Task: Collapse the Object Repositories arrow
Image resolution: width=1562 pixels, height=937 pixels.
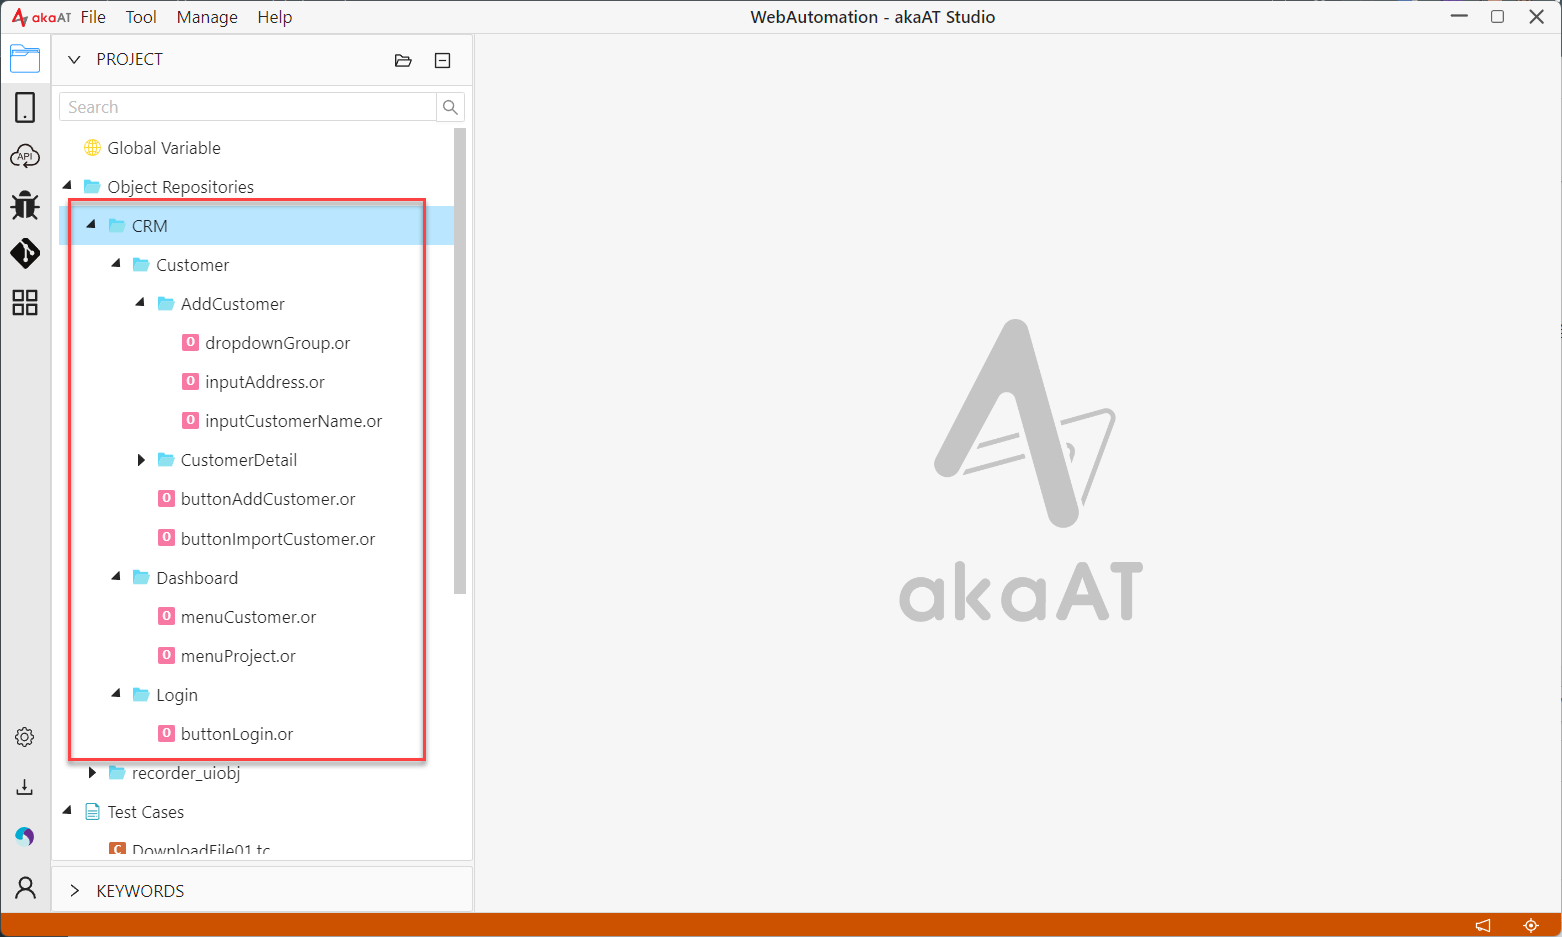Action: click(x=68, y=185)
